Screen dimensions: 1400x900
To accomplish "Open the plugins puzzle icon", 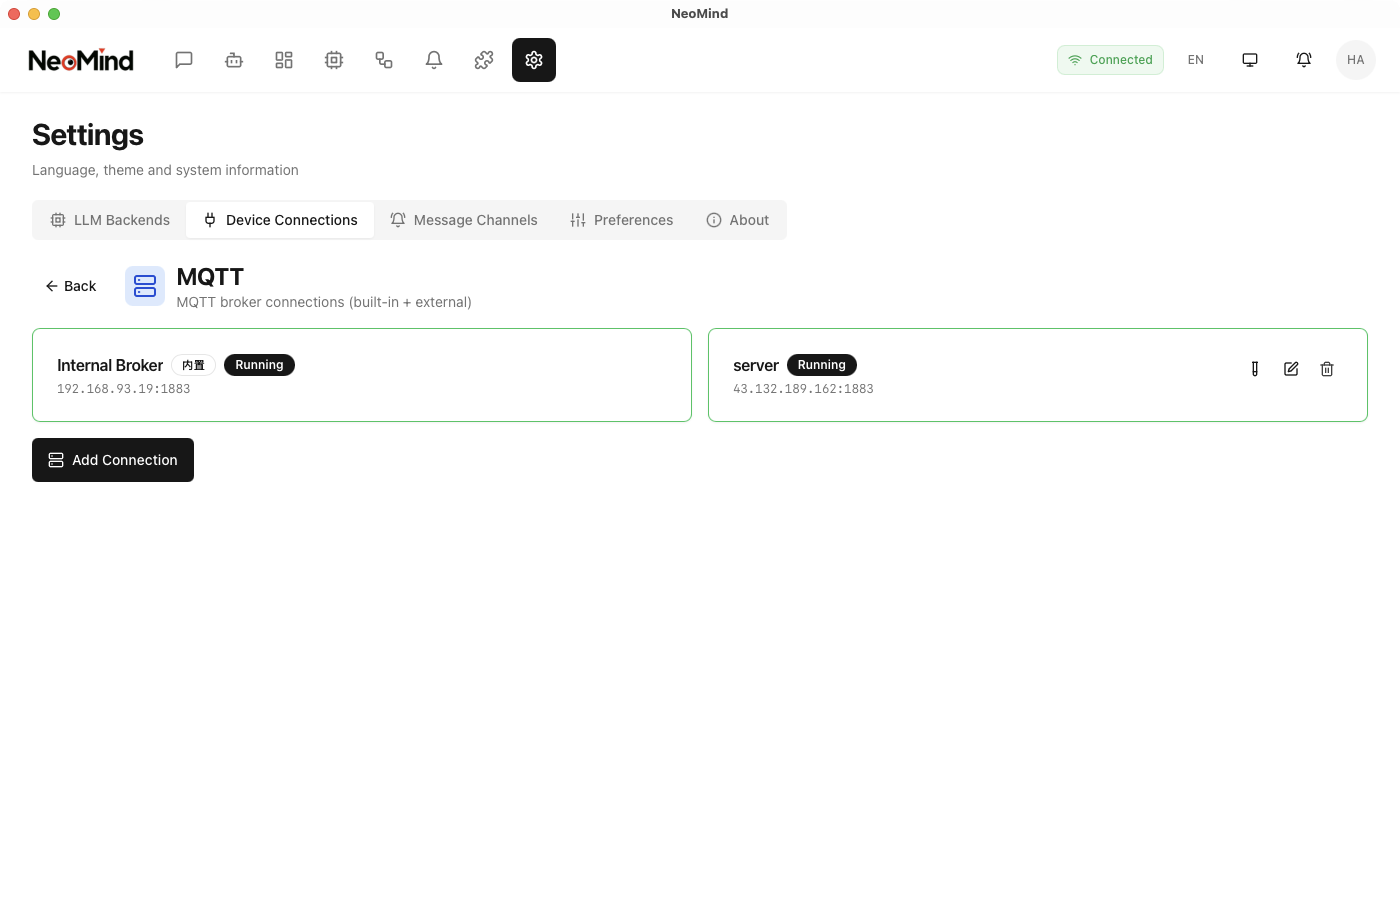I will pyautogui.click(x=484, y=60).
